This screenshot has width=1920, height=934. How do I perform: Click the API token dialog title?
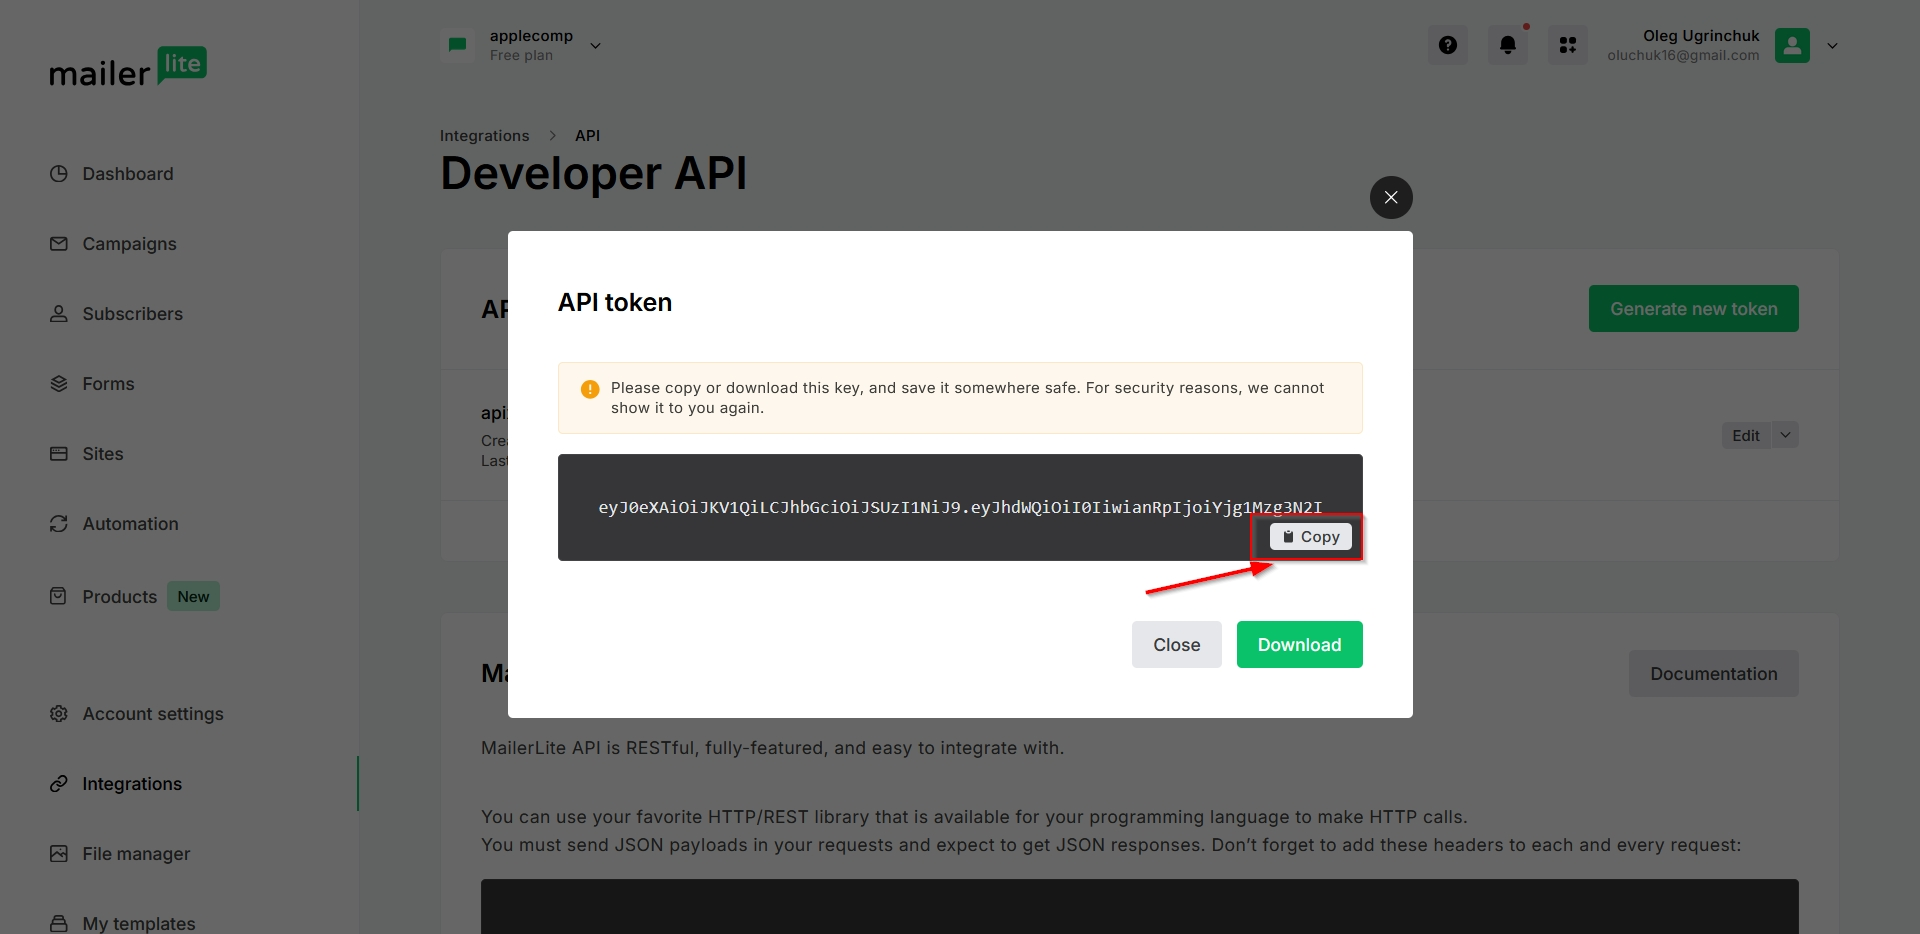[x=615, y=303]
